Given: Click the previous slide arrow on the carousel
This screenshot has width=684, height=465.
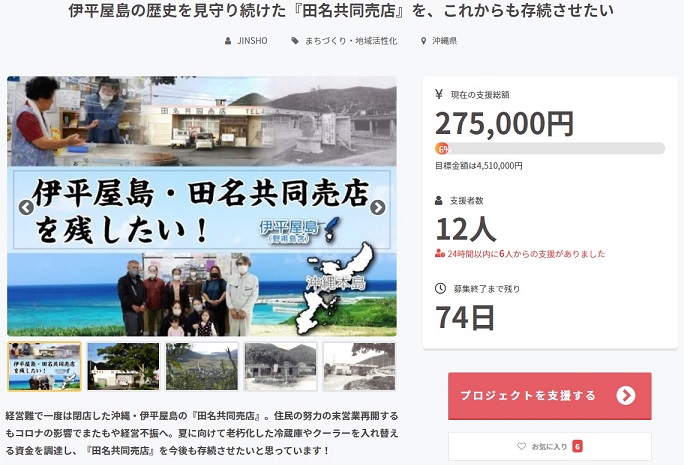Looking at the screenshot, I should 26,208.
